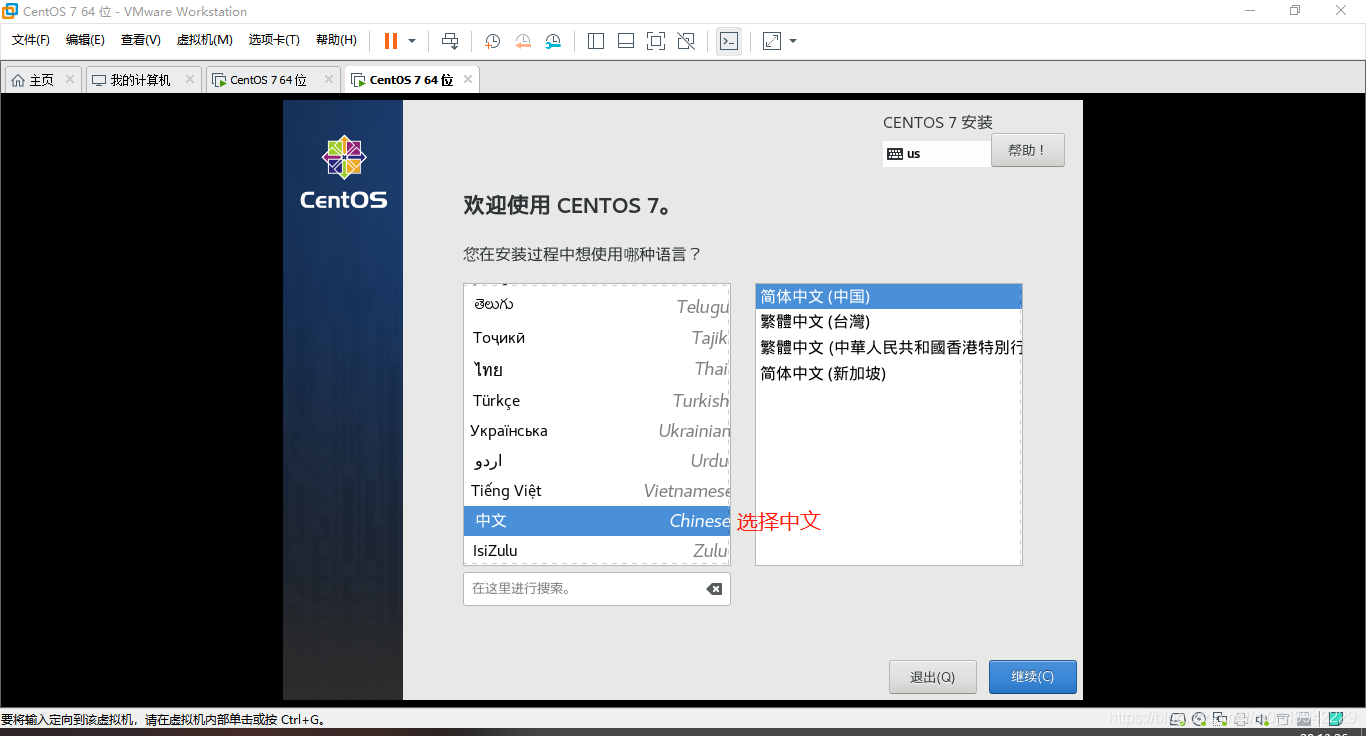Close the 我的计算机 tab
Image resolution: width=1366 pixels, height=736 pixels.
[189, 79]
